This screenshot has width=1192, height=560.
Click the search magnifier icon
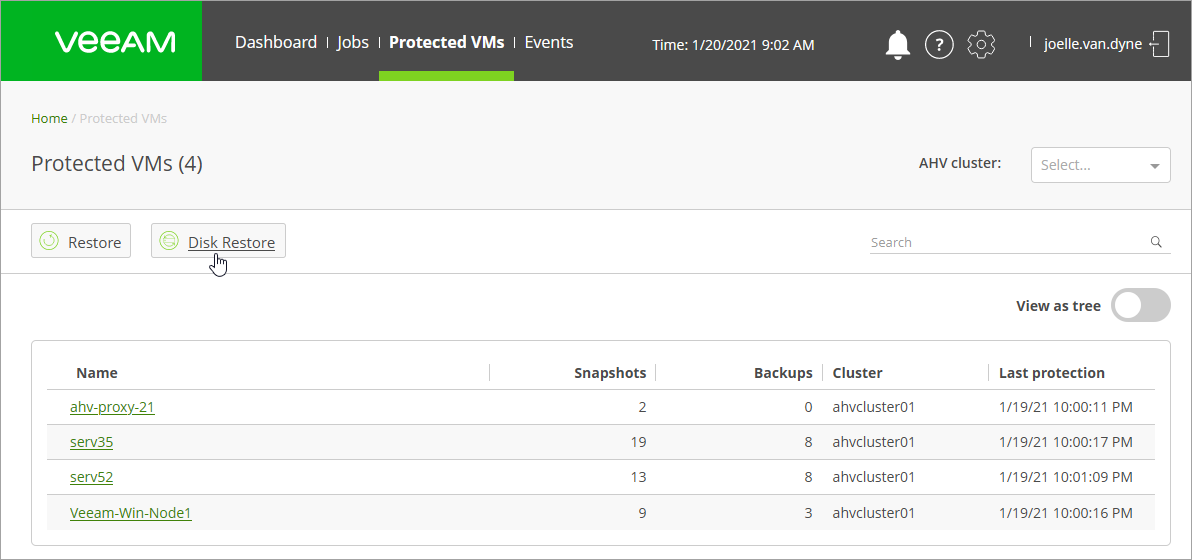[x=1156, y=242]
